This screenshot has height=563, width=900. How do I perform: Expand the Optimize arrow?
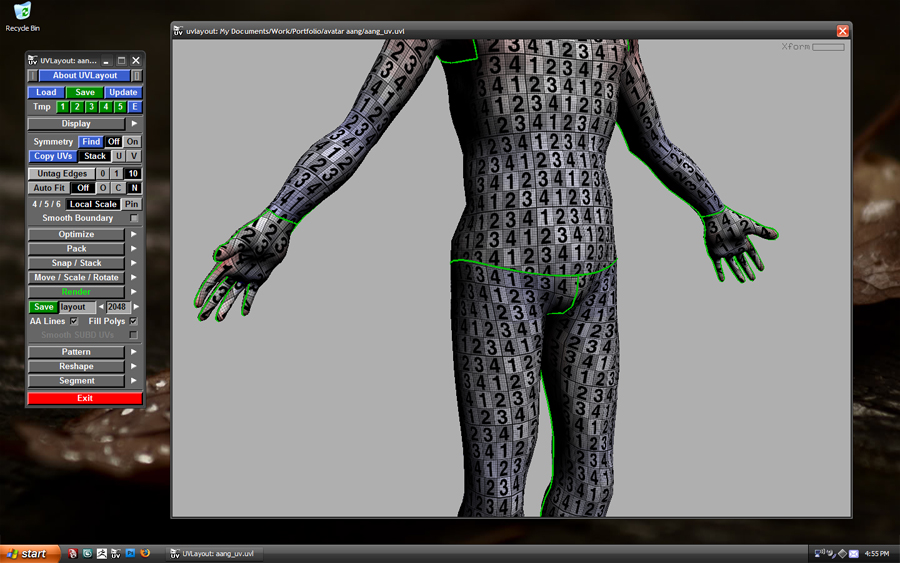134,234
